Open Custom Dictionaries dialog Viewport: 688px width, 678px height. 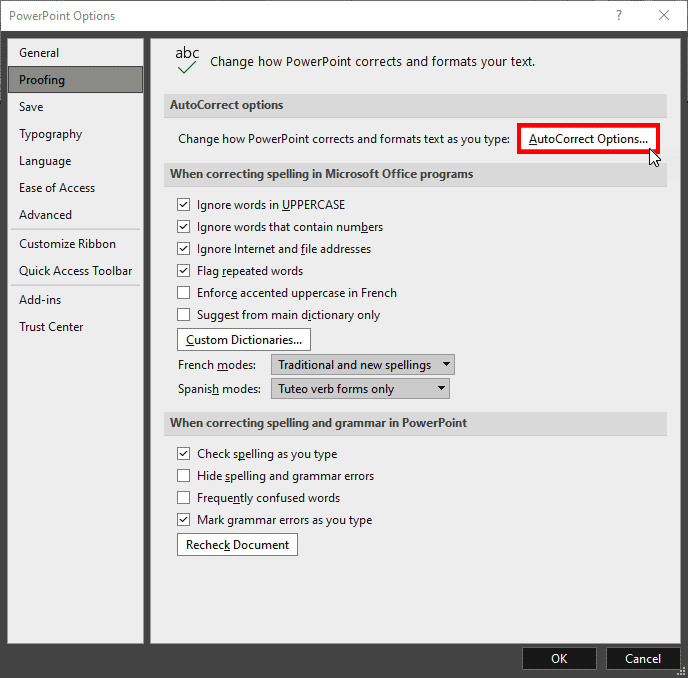coord(244,340)
